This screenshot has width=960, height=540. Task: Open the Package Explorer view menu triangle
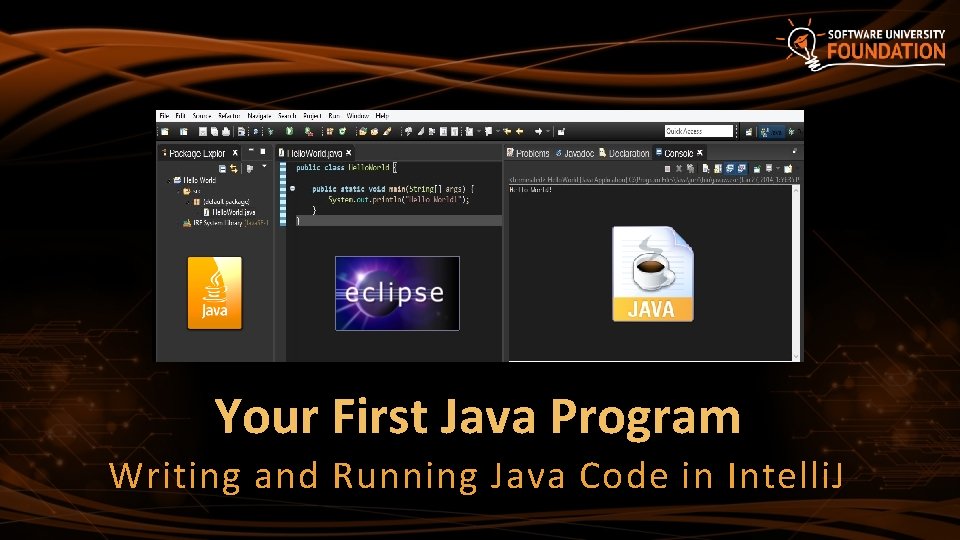(x=264, y=166)
